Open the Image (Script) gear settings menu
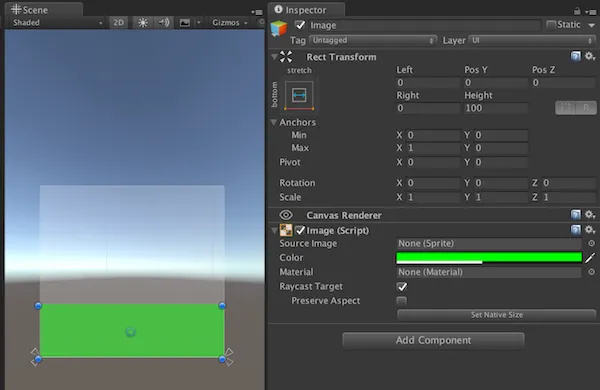Image resolution: width=600 pixels, height=390 pixels. point(590,230)
